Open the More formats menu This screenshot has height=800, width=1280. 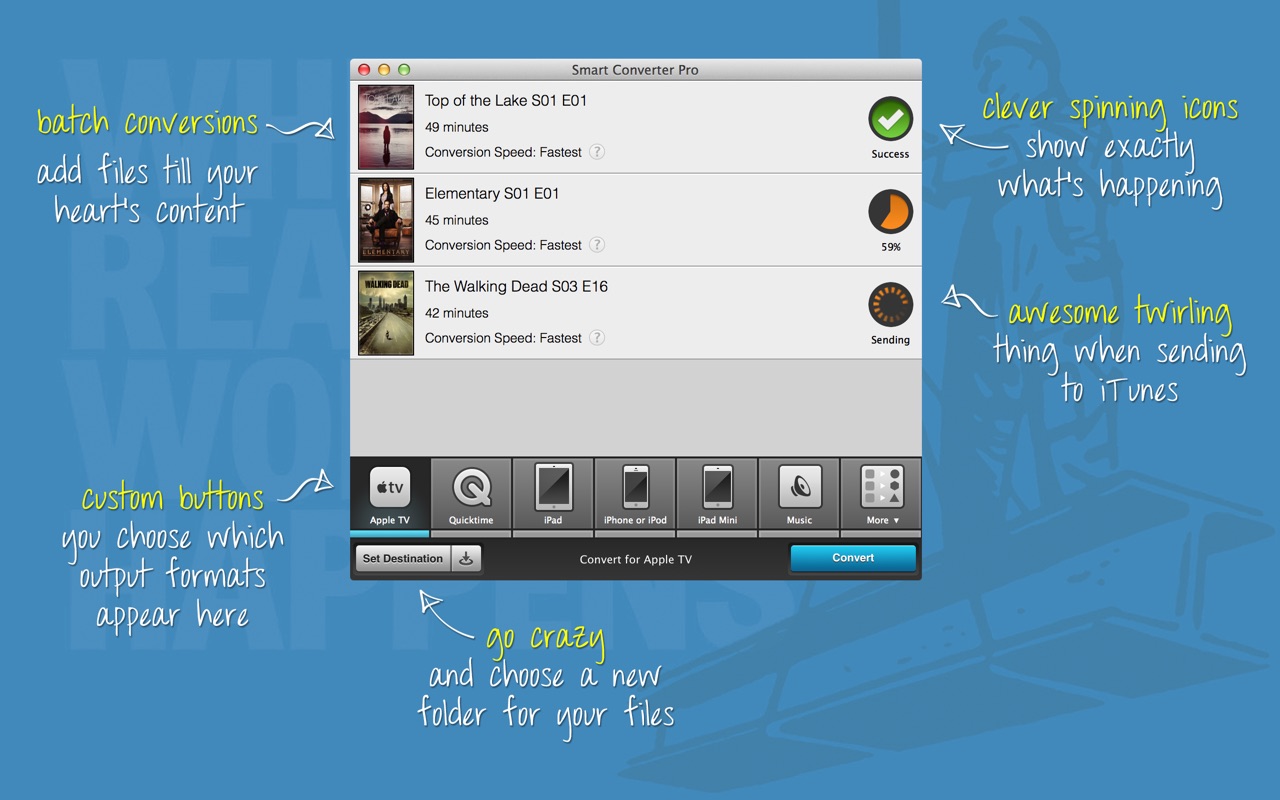point(881,494)
